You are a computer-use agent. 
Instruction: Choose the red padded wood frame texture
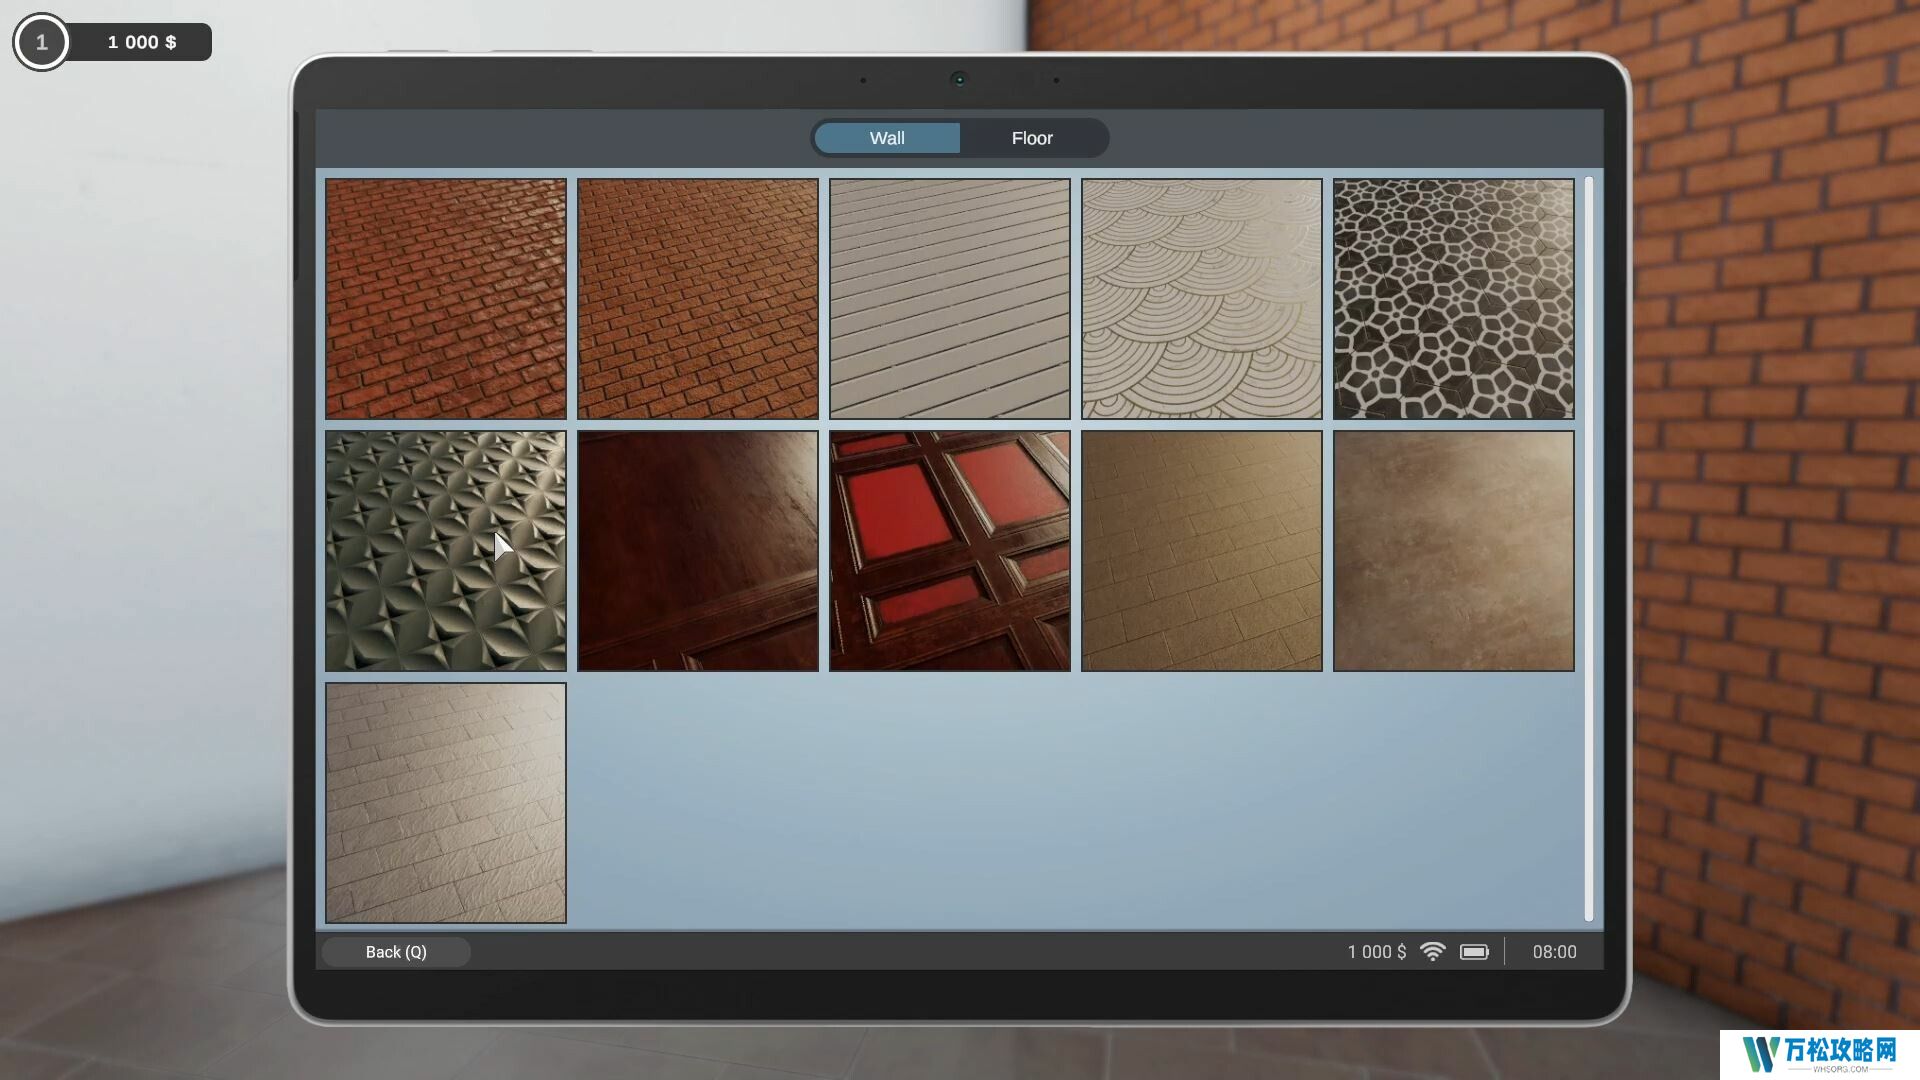pyautogui.click(x=950, y=551)
